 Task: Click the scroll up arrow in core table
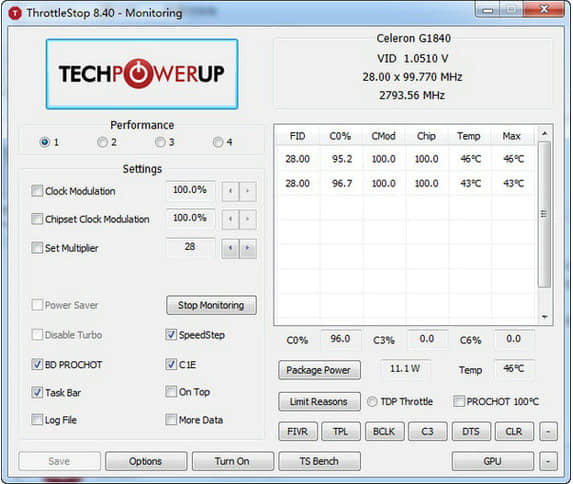544,134
